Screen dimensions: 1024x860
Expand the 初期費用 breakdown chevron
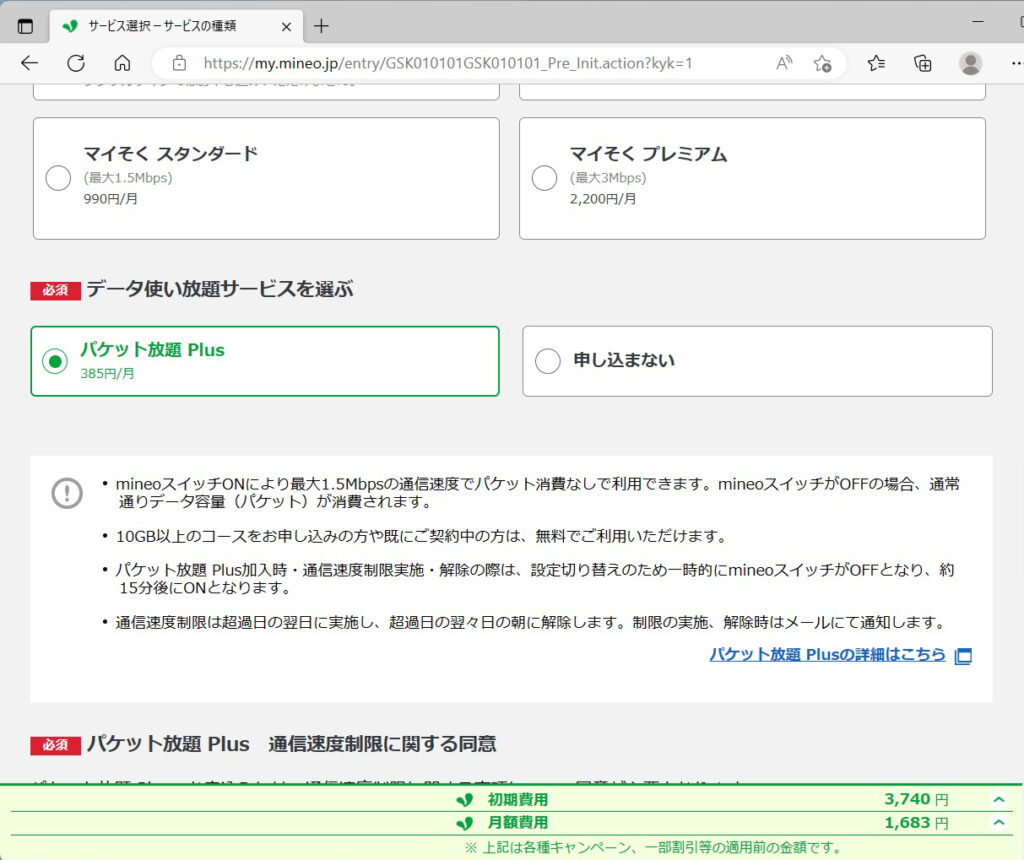tap(999, 799)
